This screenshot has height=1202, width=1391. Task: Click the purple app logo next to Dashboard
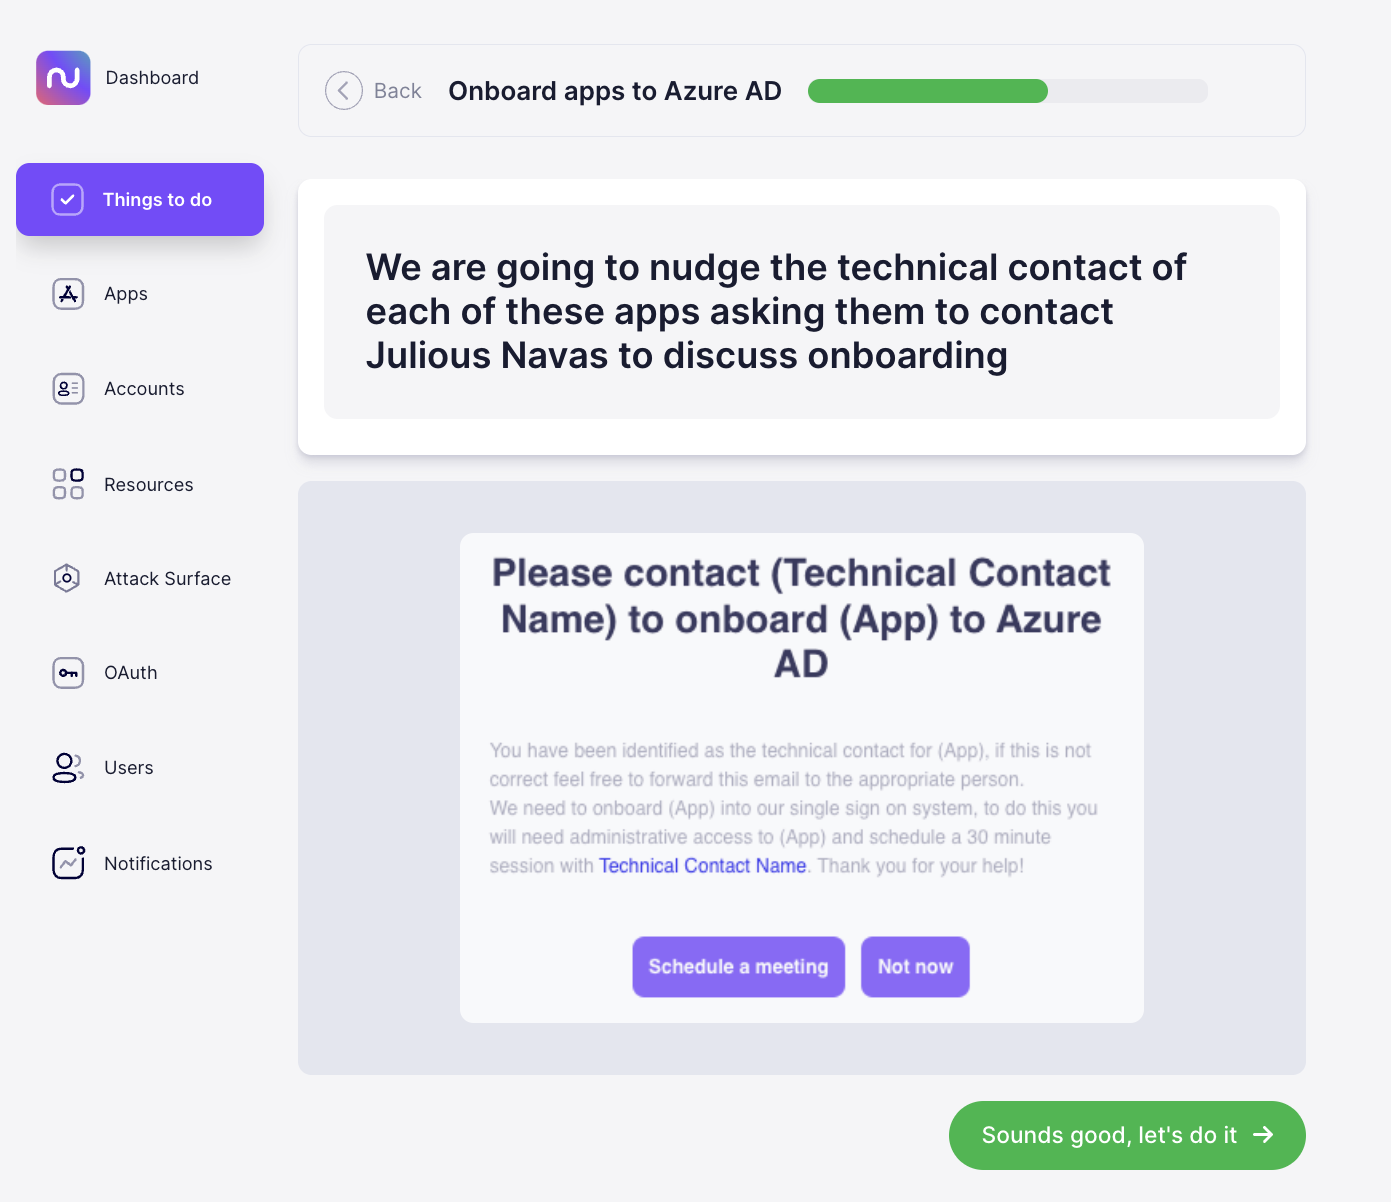tap(62, 77)
